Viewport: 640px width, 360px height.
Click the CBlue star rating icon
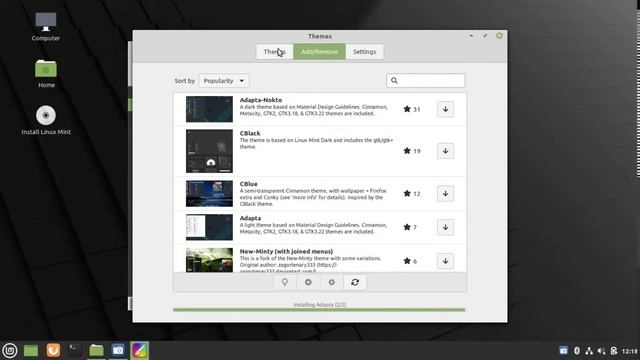(x=407, y=193)
